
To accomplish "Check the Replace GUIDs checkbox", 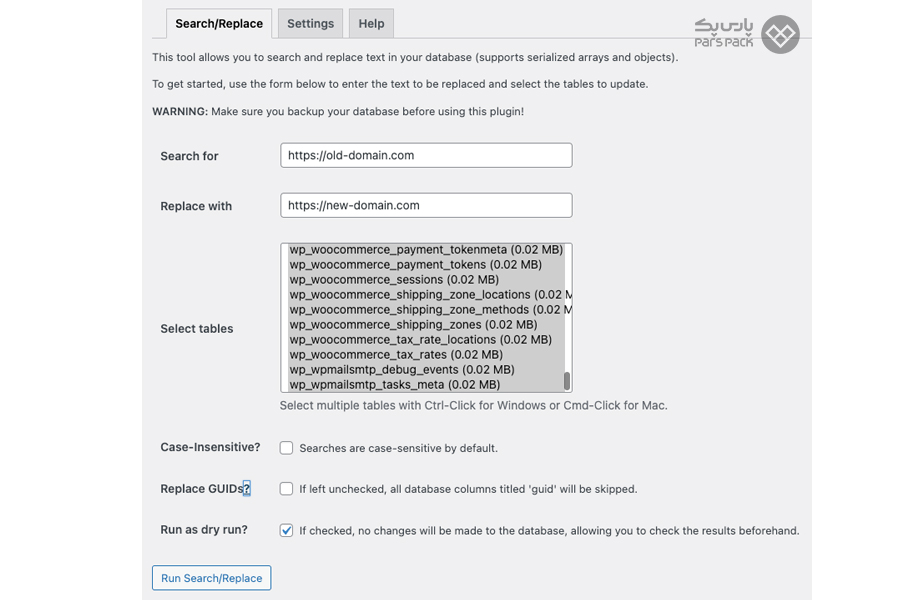I will tap(286, 489).
